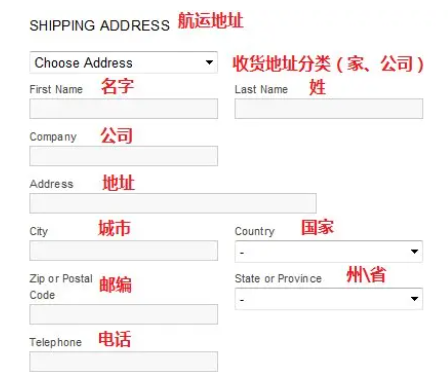Click the red 航运地址 annotation text
The image size is (448, 388).
[x=210, y=20]
